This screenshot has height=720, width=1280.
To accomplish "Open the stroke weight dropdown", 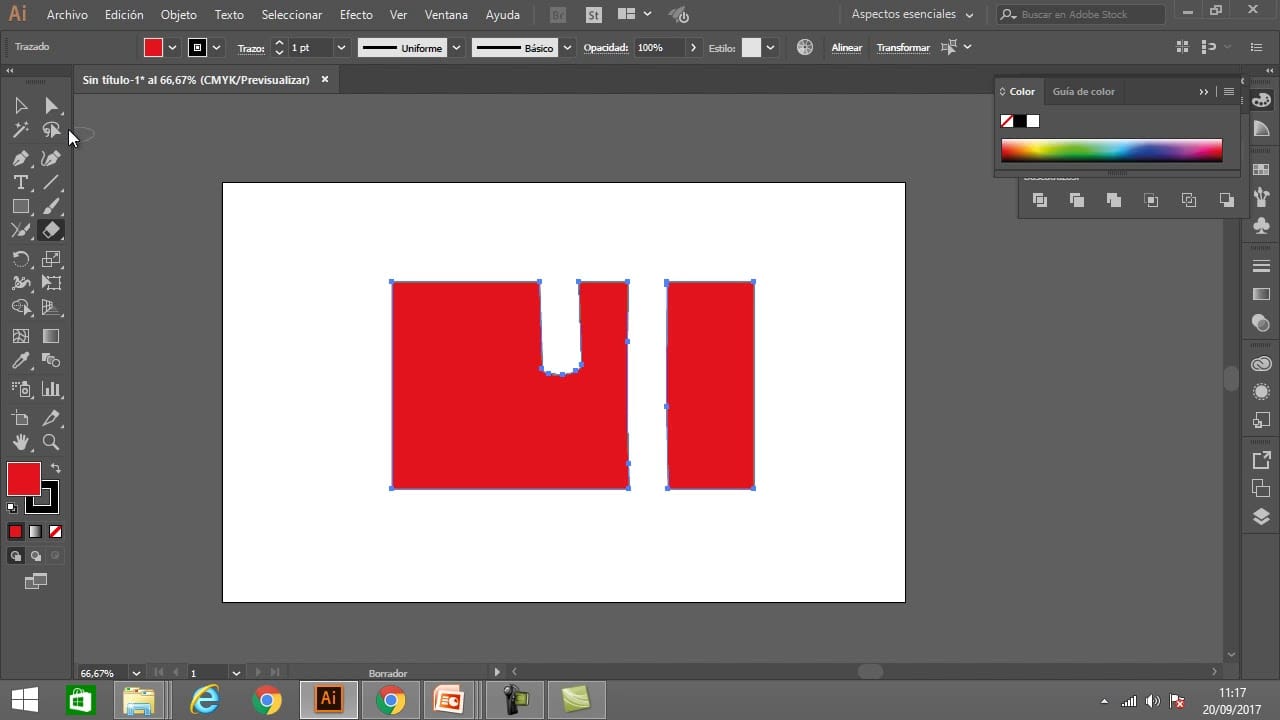I will click(x=341, y=47).
